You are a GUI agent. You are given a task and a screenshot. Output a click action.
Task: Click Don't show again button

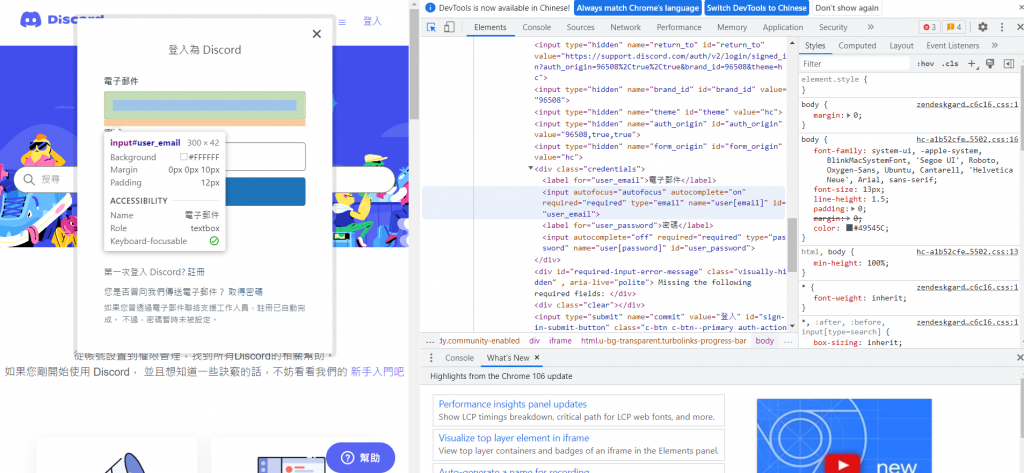pos(847,8)
